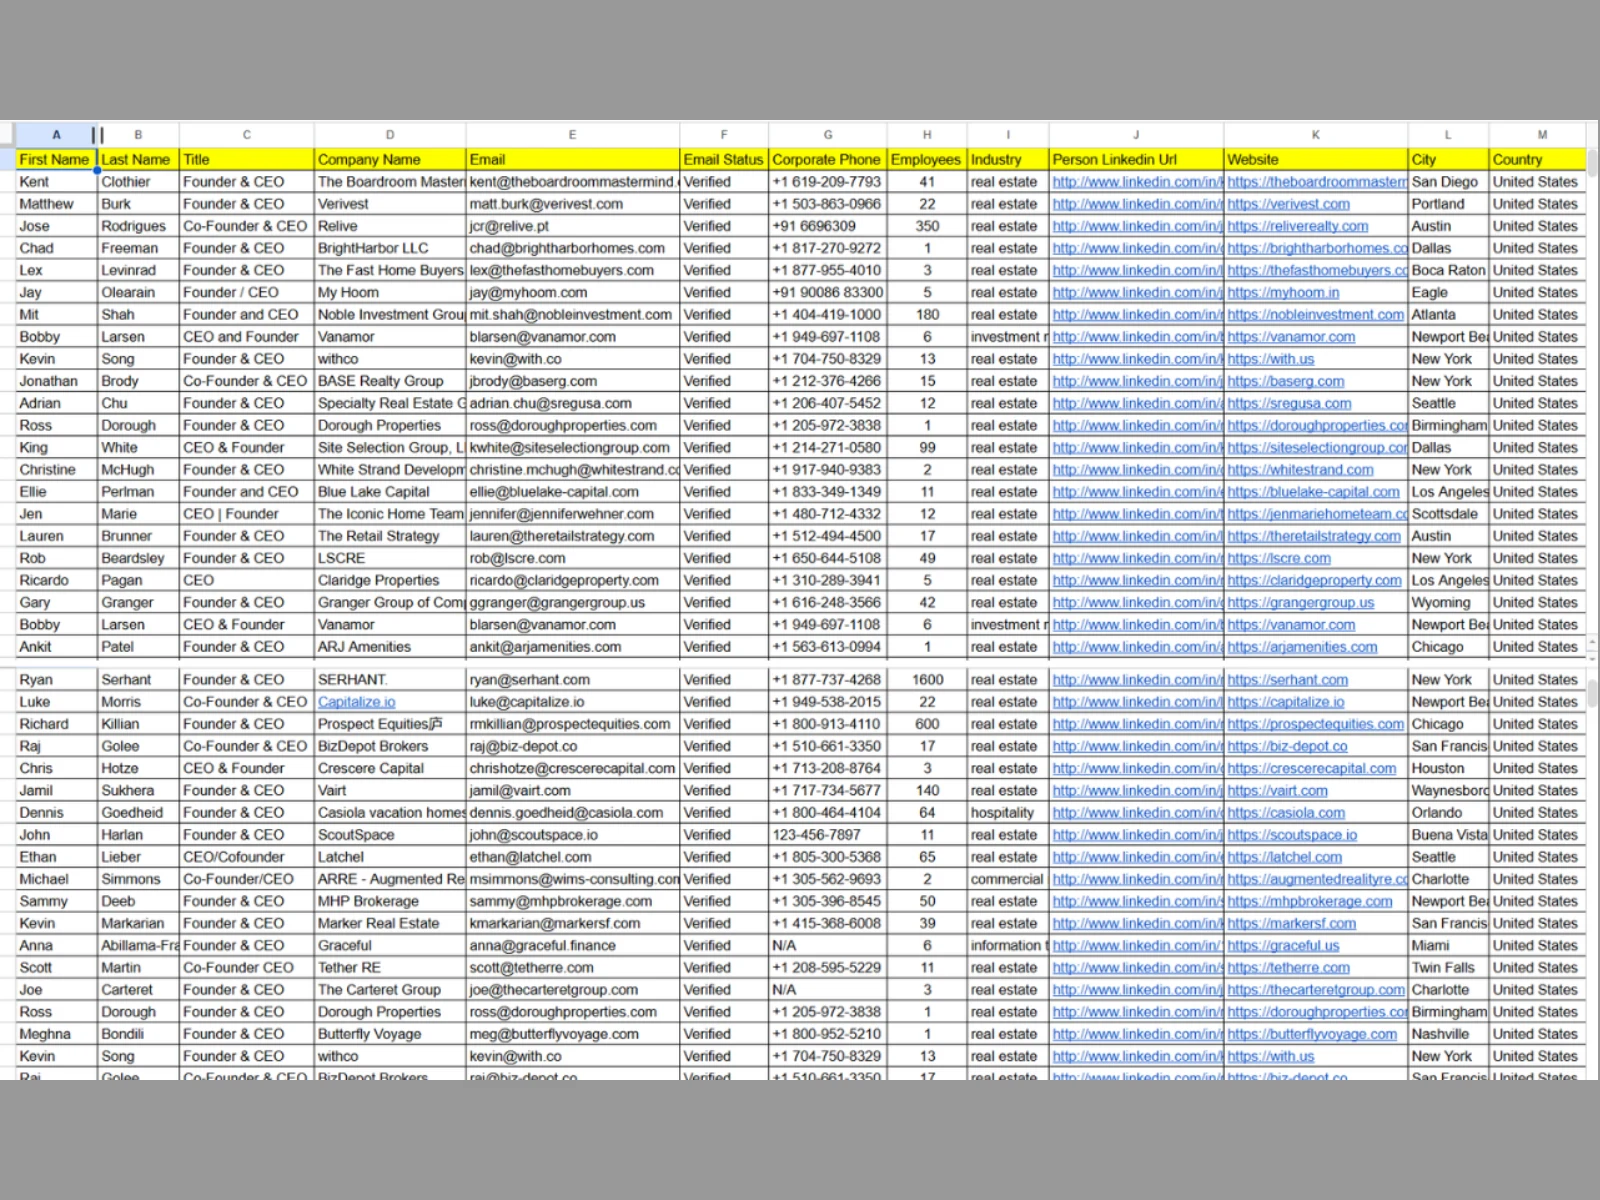The height and width of the screenshot is (1200, 1600).
Task: Open the https://lscre.com website link
Action: pyautogui.click(x=1279, y=558)
